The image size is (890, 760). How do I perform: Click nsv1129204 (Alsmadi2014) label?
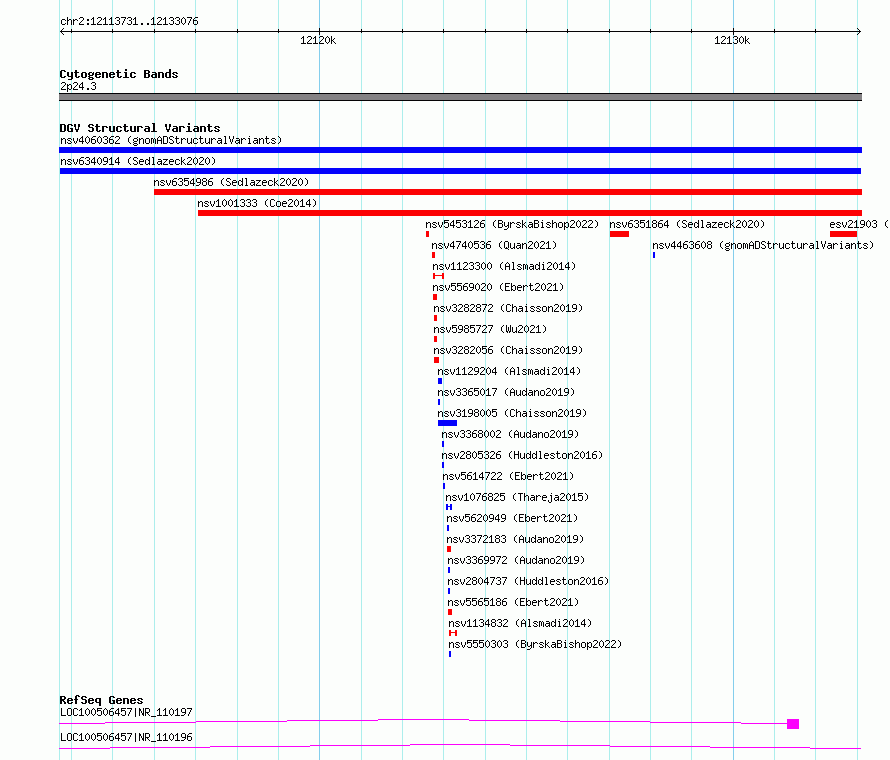509,371
